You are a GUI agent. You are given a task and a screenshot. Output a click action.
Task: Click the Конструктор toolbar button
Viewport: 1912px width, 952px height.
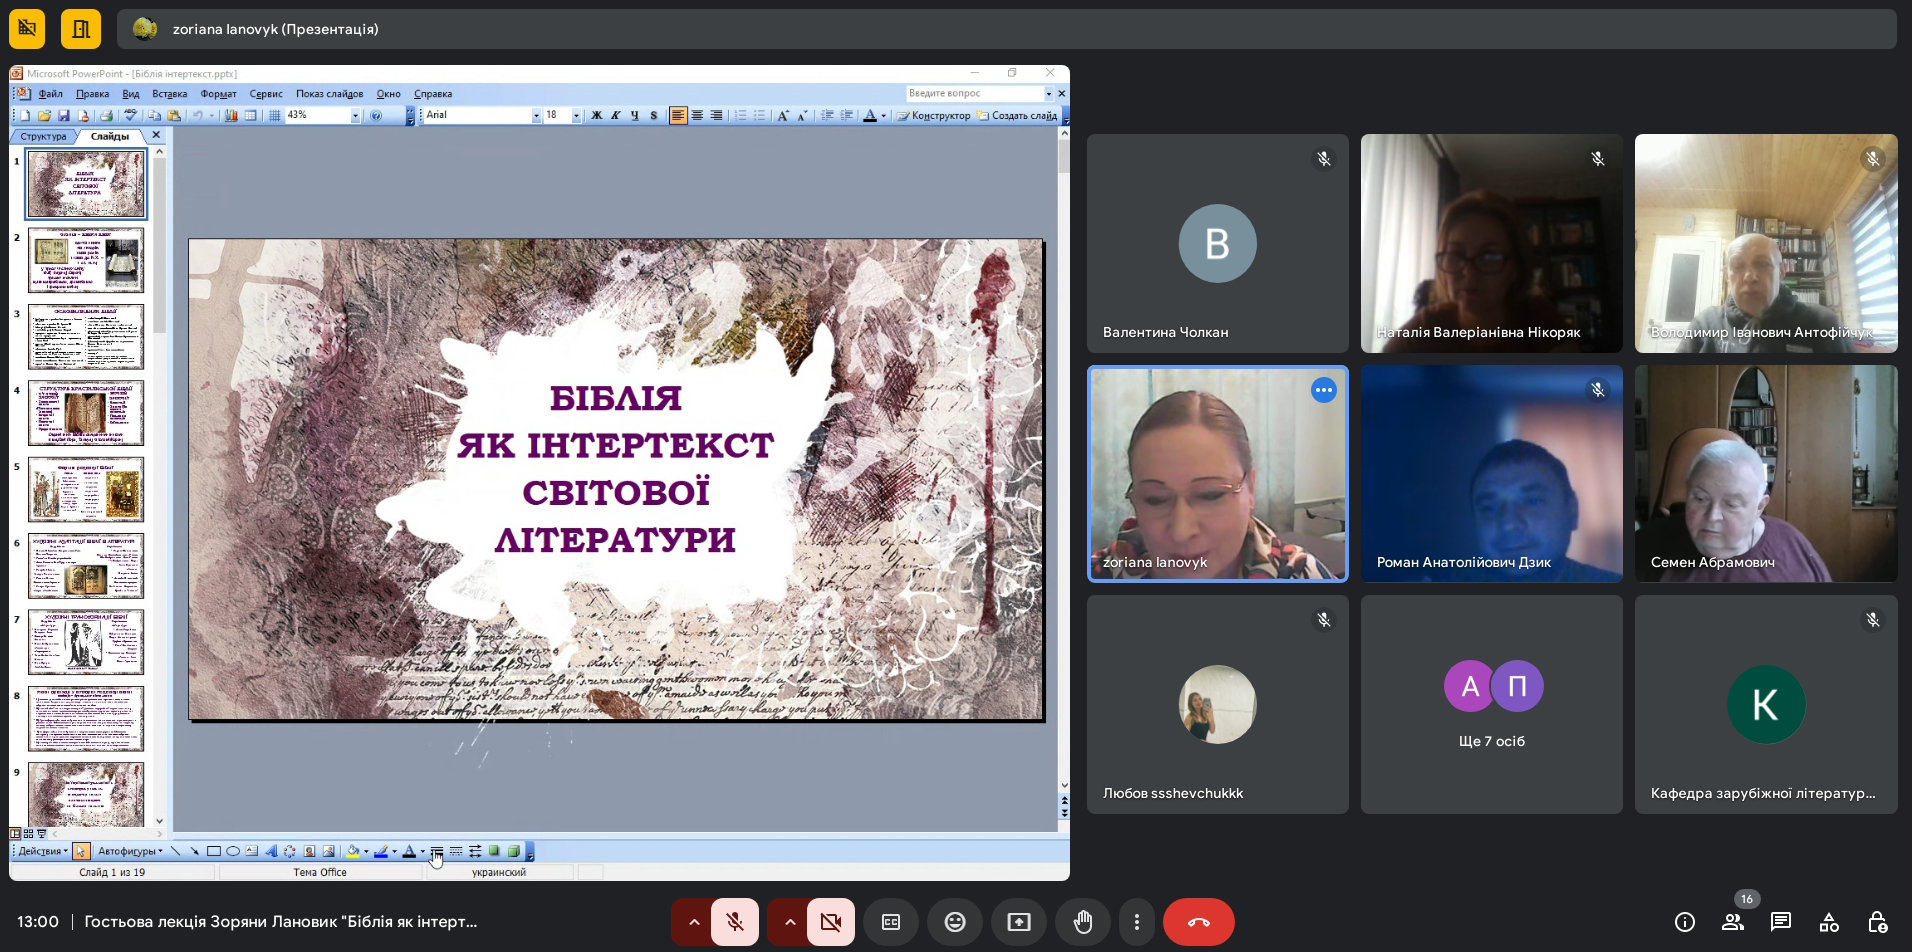tap(934, 116)
